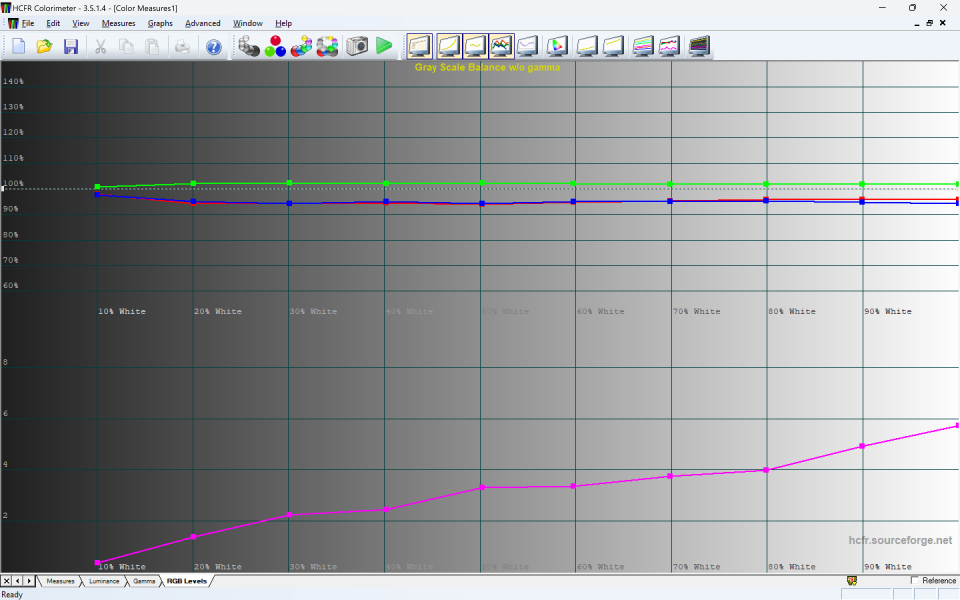Open a file with the folder icon
960x600 pixels.
click(44, 46)
